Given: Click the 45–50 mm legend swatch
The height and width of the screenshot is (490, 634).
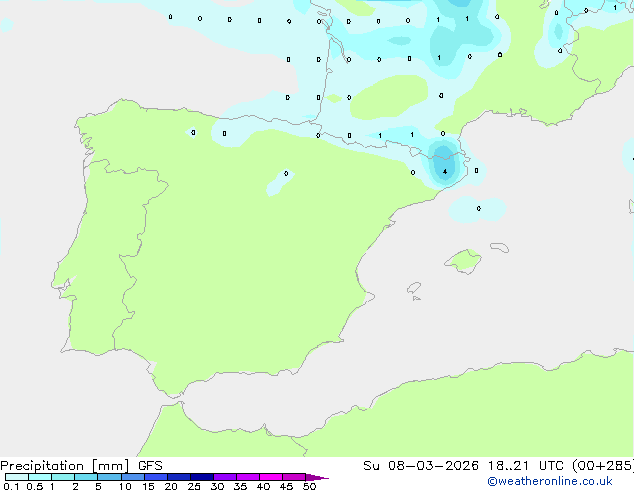Looking at the screenshot, I should (x=294, y=477).
